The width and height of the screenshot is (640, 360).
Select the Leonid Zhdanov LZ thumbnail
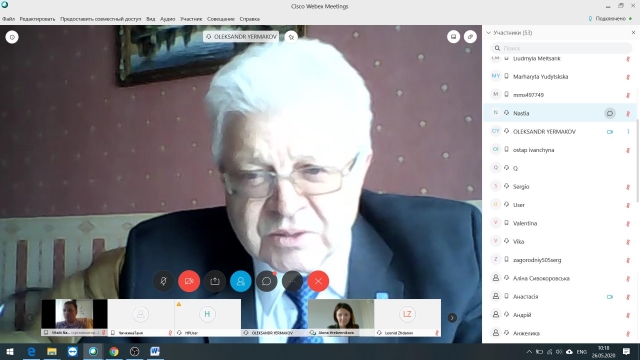click(407, 318)
